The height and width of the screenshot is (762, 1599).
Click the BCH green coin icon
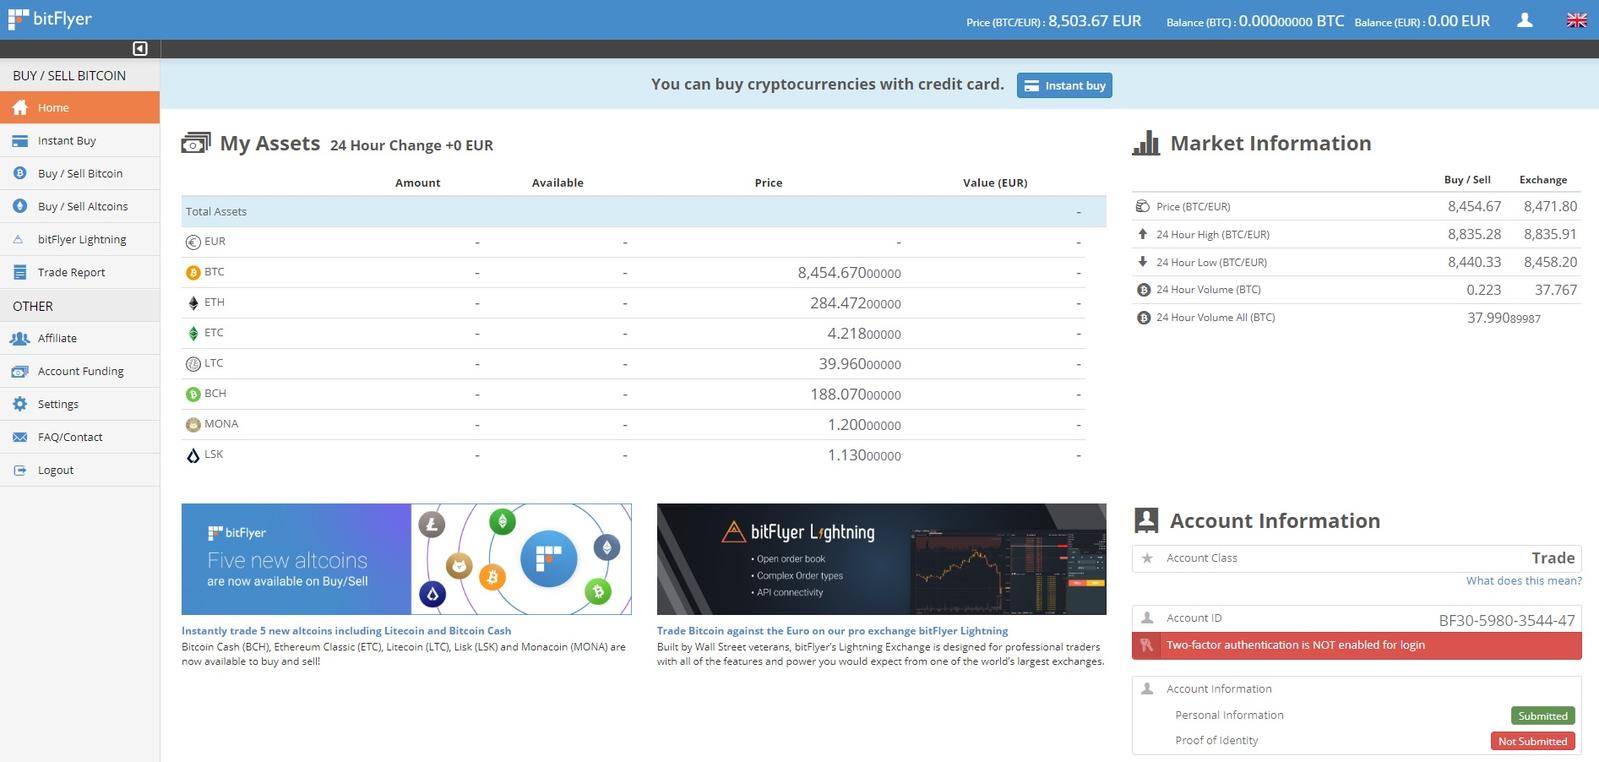tap(193, 394)
